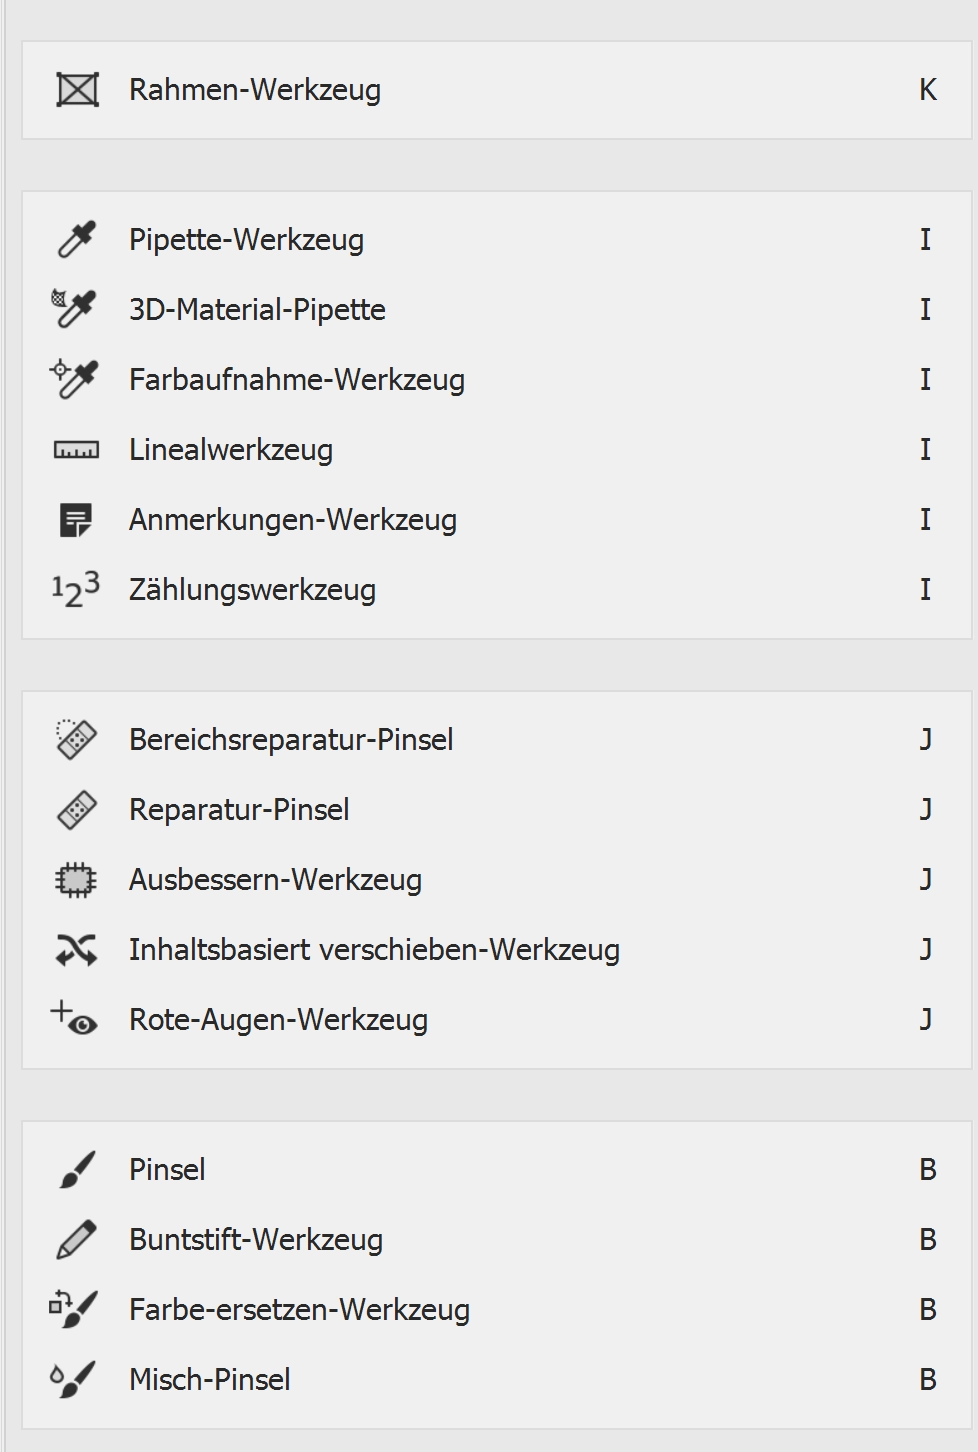
Task: Click the Linealwerkzeug ruler icon
Action: tap(76, 450)
